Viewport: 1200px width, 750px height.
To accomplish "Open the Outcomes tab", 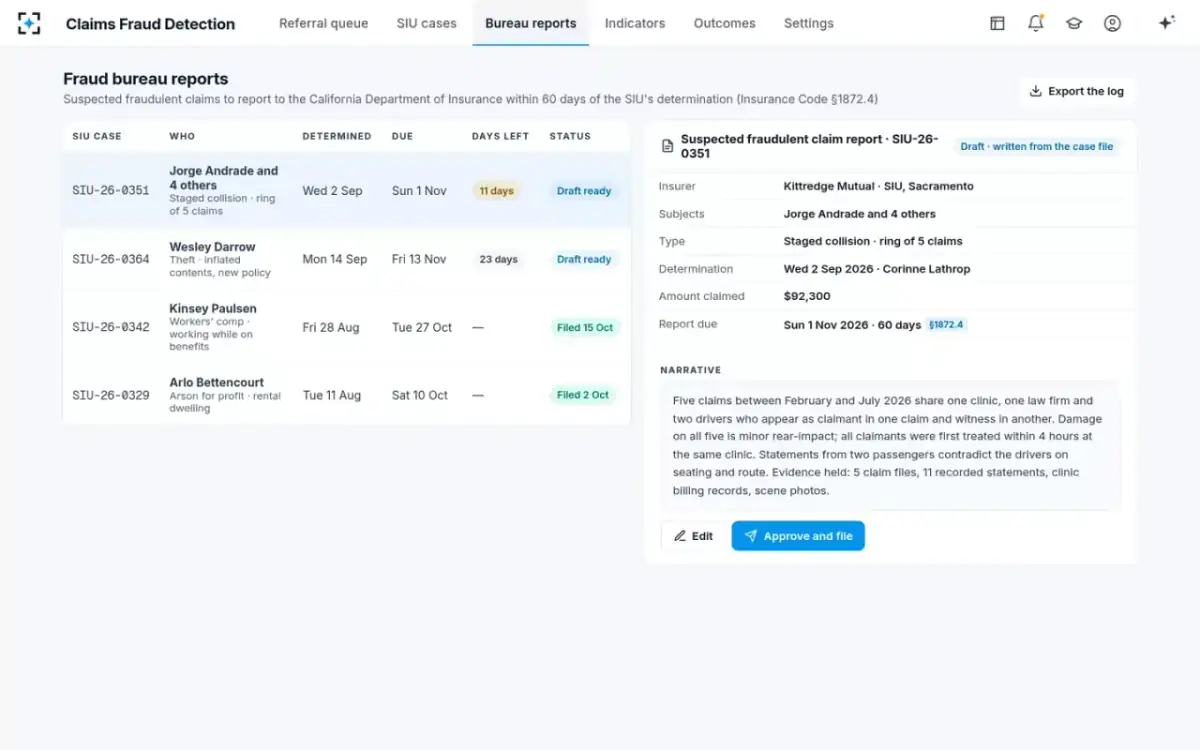I will [x=725, y=23].
